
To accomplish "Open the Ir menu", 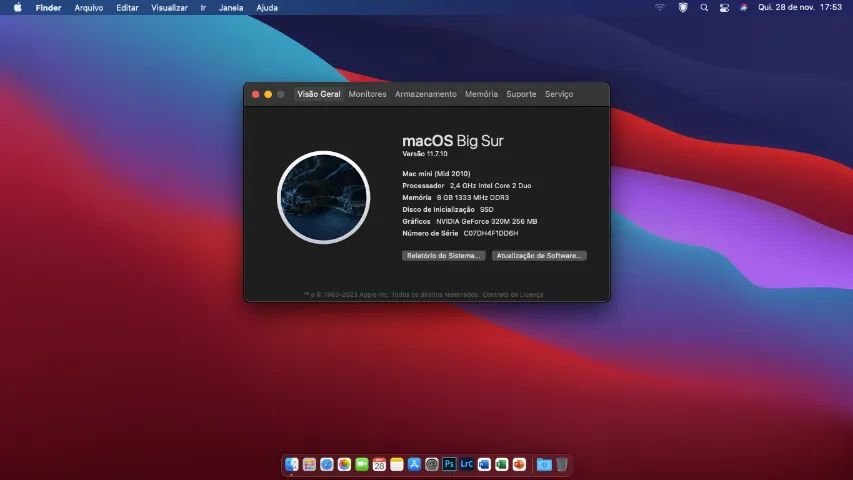I will [203, 8].
